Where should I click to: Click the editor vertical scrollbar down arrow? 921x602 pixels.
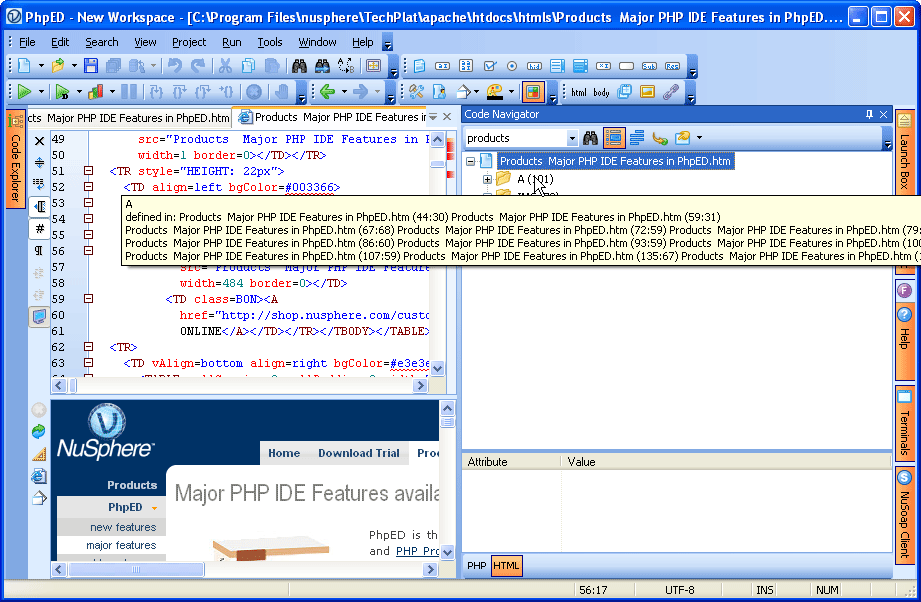(437, 369)
